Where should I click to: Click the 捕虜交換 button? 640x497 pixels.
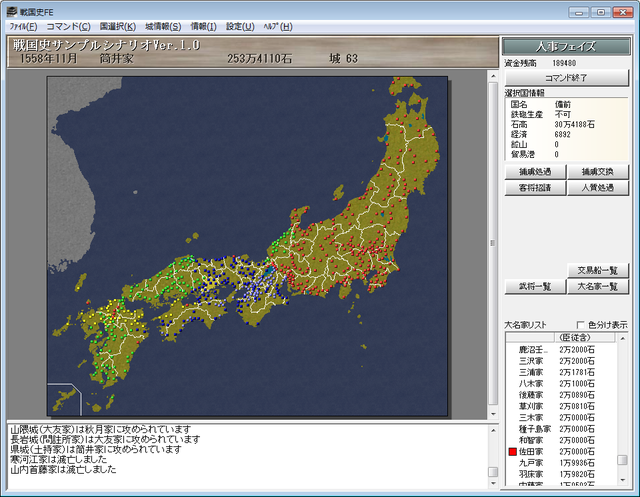pyautogui.click(x=598, y=172)
